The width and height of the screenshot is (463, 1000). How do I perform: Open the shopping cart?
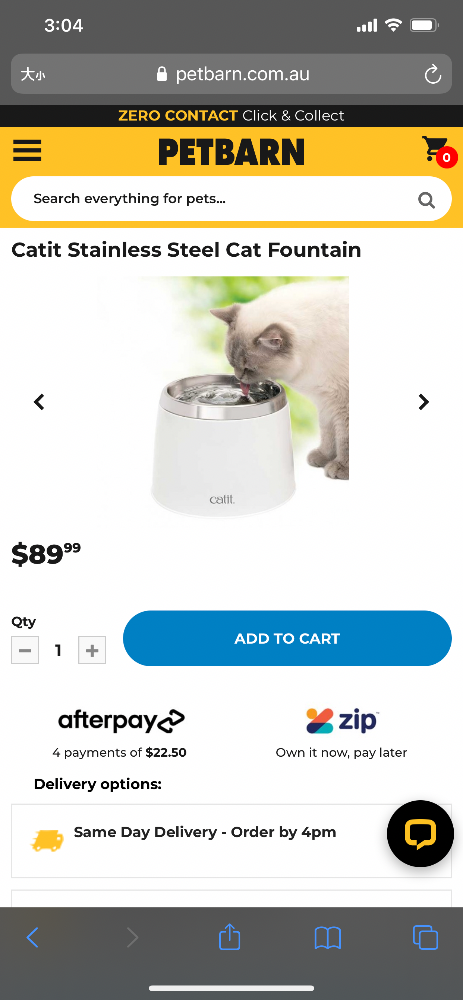439,151
